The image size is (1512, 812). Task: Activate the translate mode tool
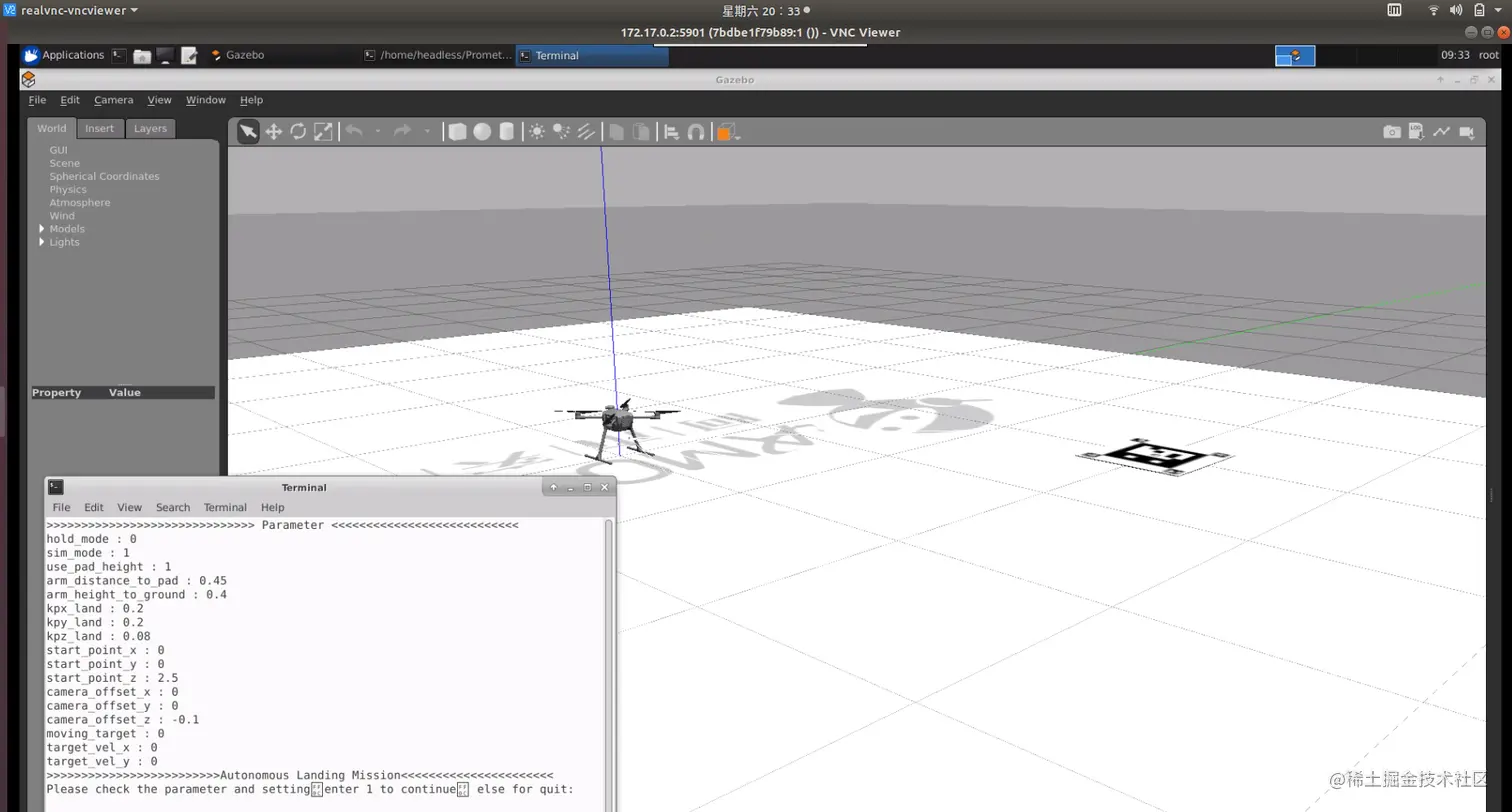(273, 131)
